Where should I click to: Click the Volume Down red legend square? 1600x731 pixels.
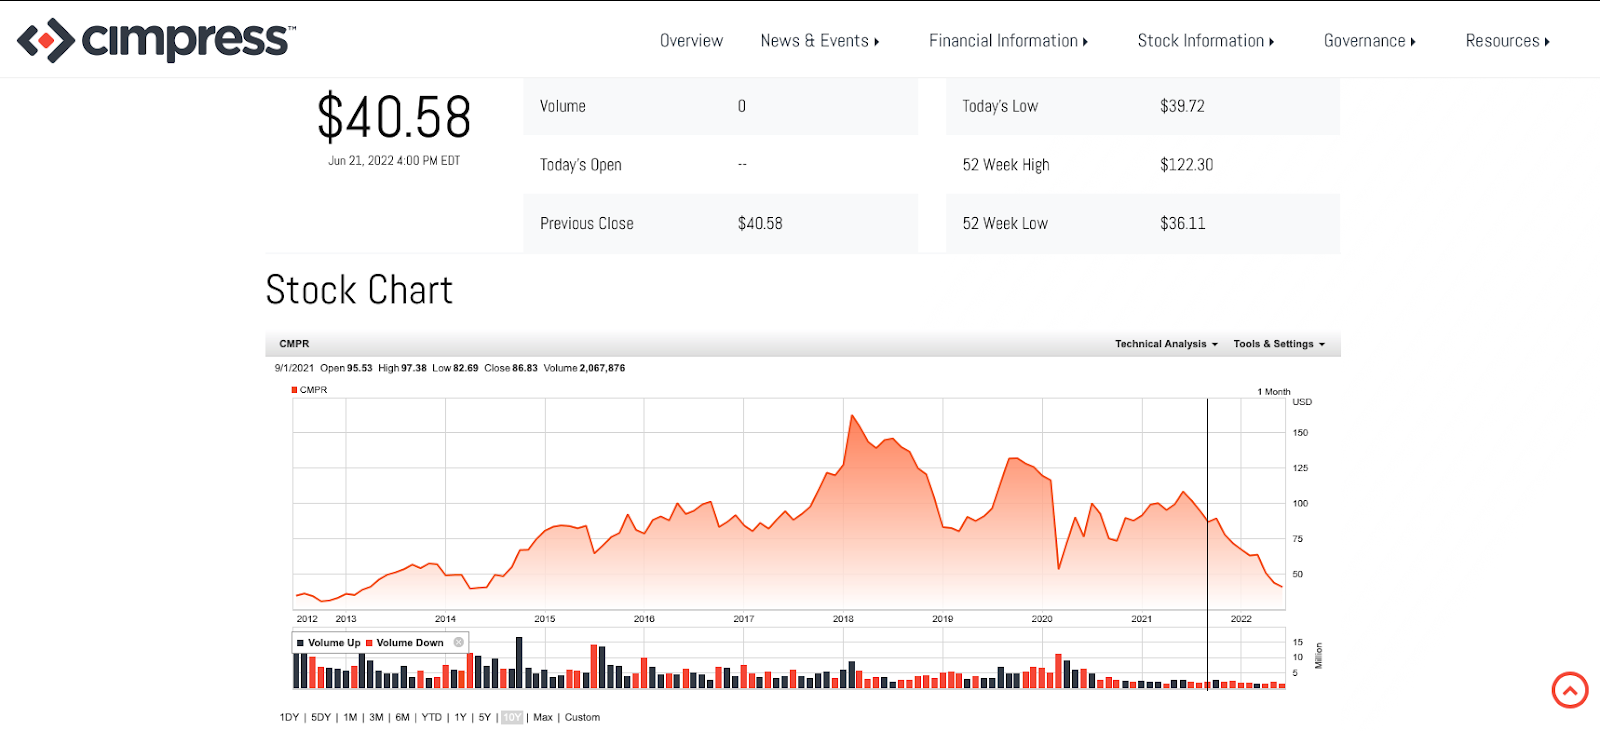[369, 643]
